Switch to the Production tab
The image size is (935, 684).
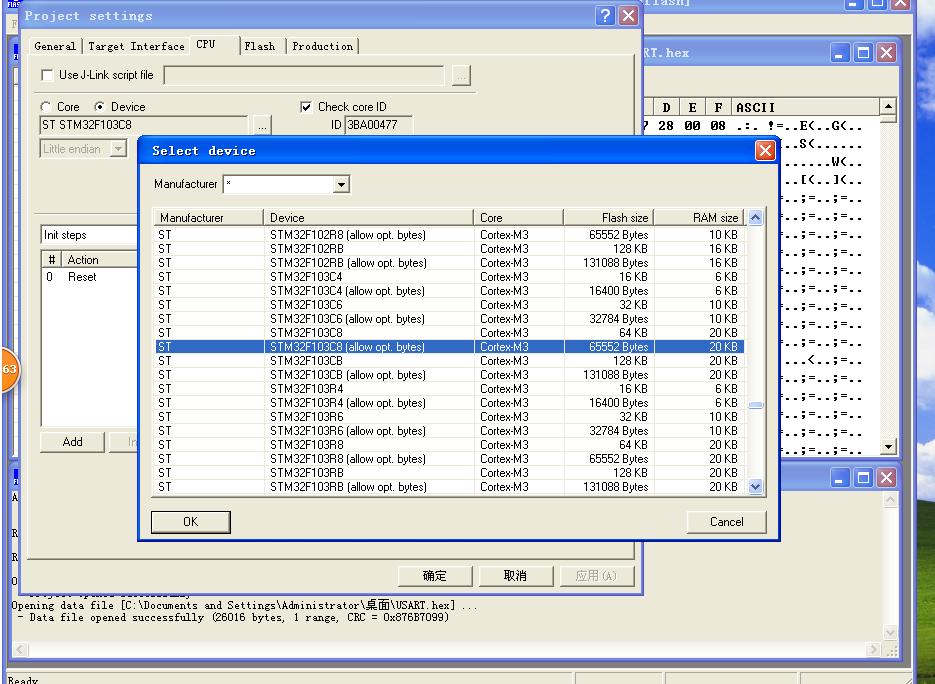click(x=323, y=46)
